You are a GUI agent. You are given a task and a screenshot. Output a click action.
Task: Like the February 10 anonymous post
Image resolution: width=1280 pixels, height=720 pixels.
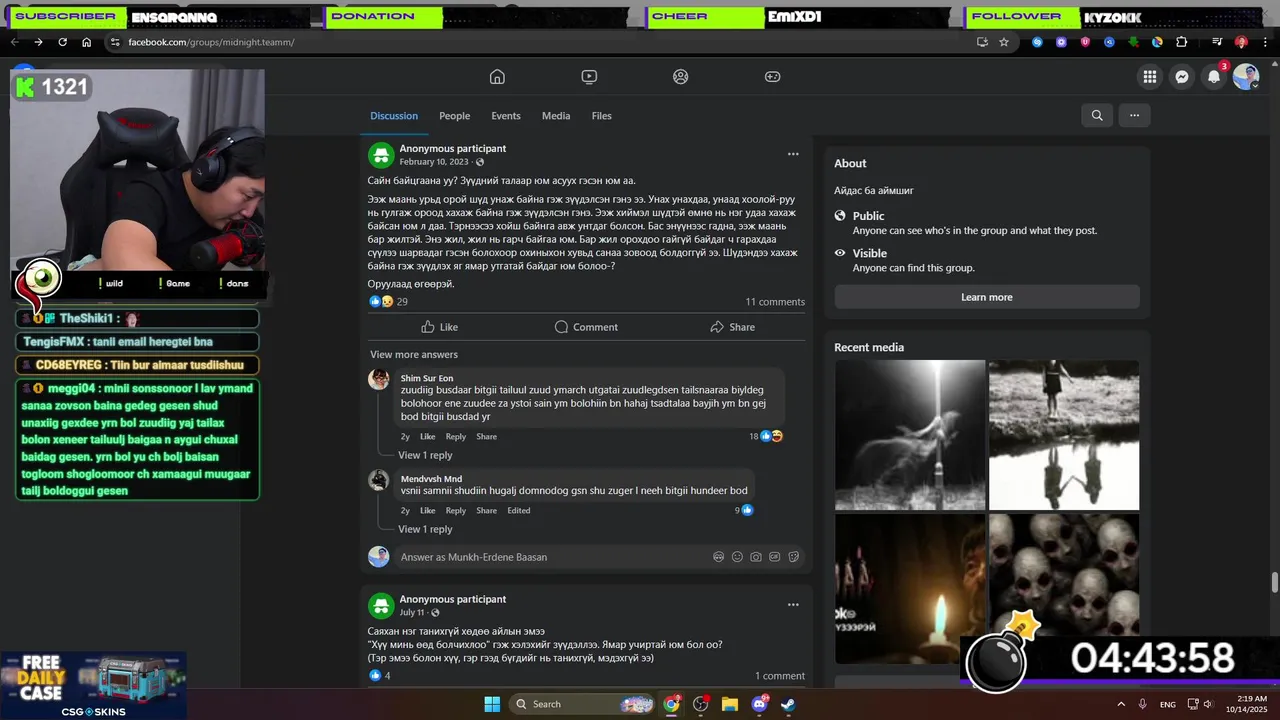pos(439,327)
